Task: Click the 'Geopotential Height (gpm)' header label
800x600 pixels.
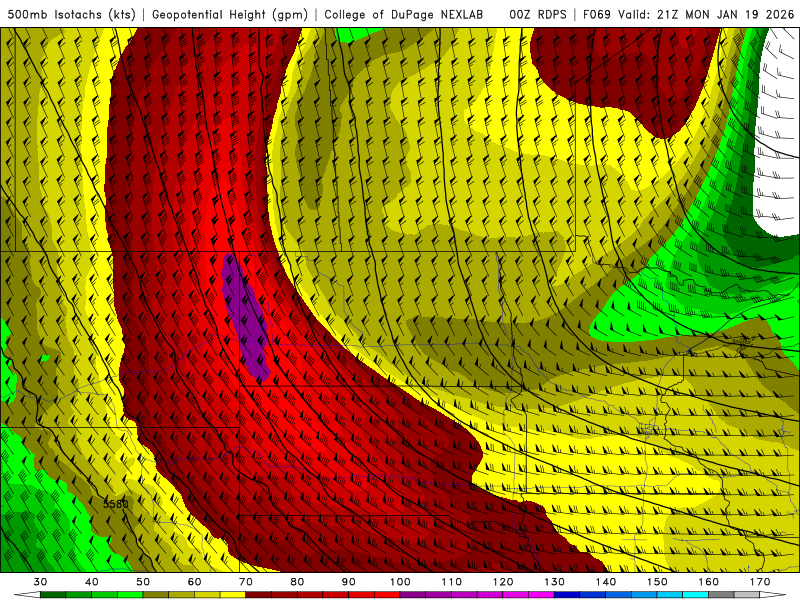Action: click(x=230, y=14)
